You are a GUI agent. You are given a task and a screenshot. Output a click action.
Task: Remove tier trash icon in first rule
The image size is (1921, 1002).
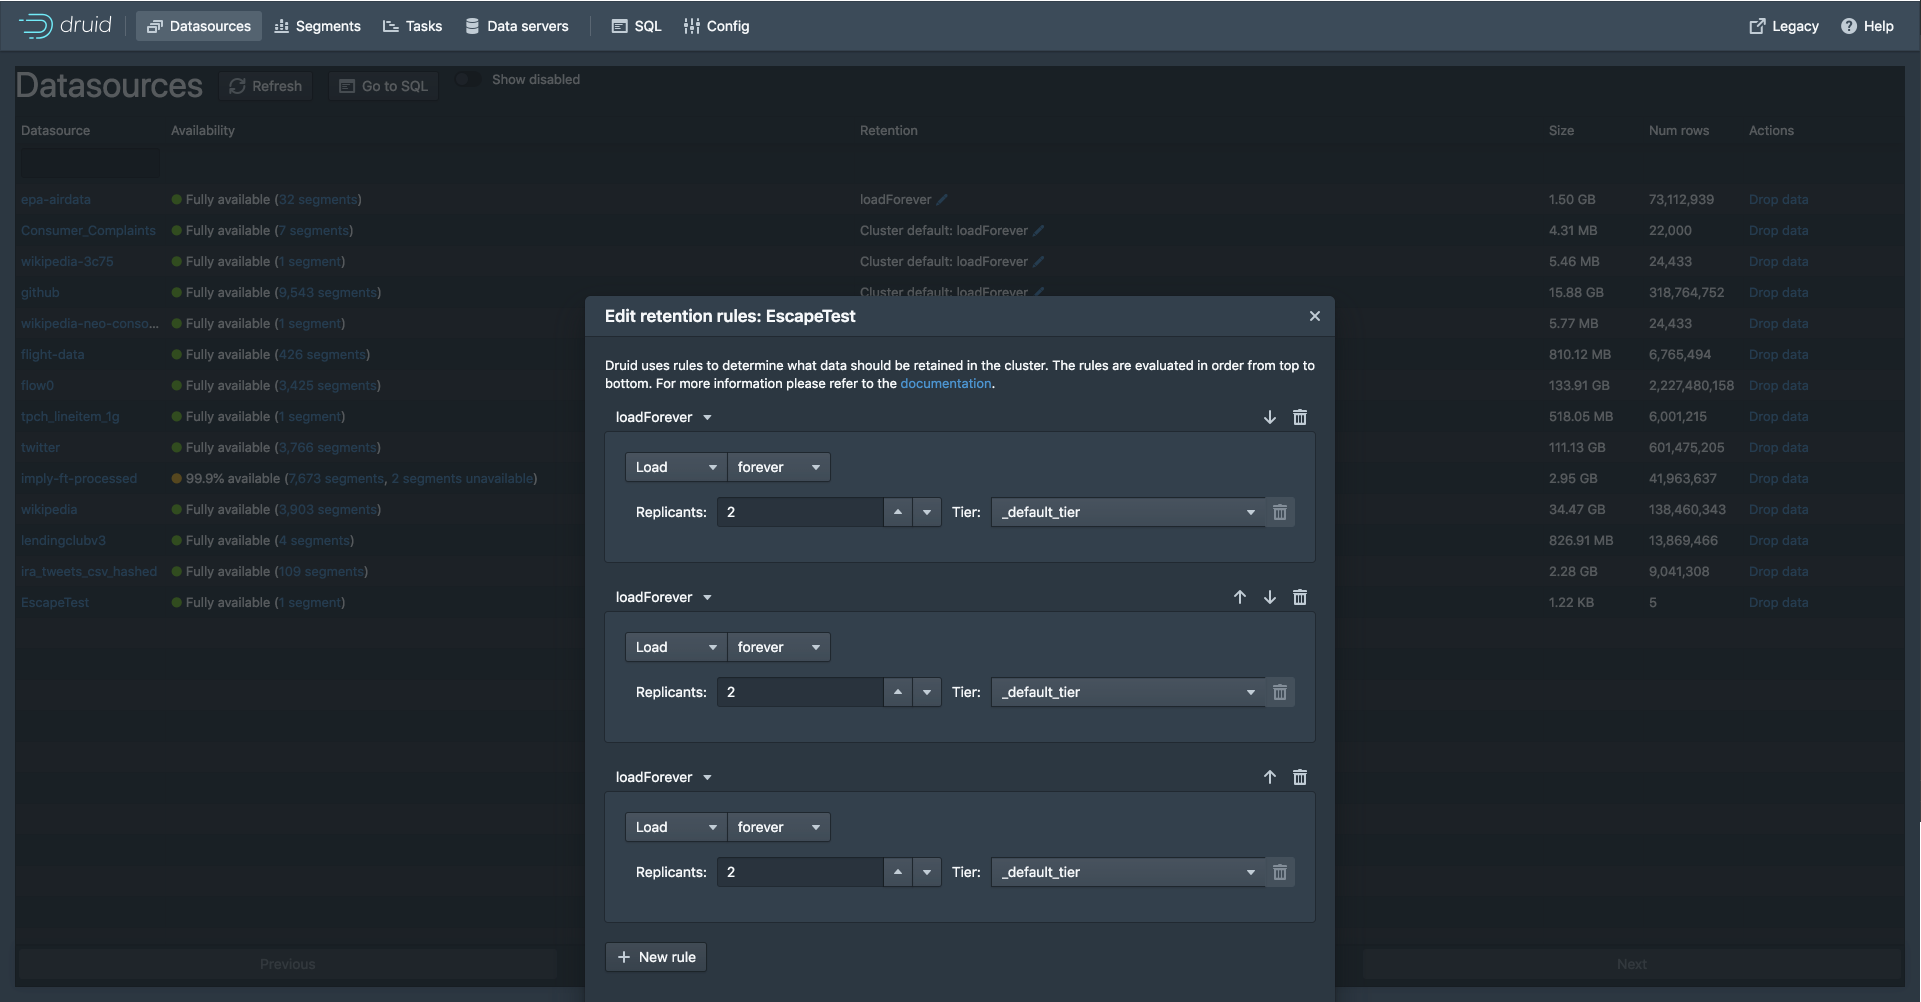[1280, 512]
